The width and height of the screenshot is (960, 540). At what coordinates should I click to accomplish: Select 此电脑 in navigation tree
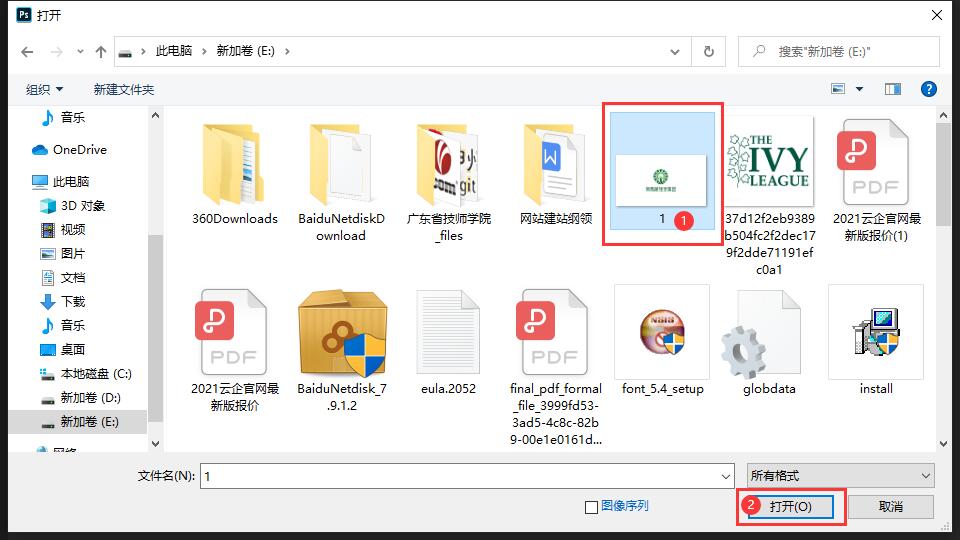[x=61, y=181]
